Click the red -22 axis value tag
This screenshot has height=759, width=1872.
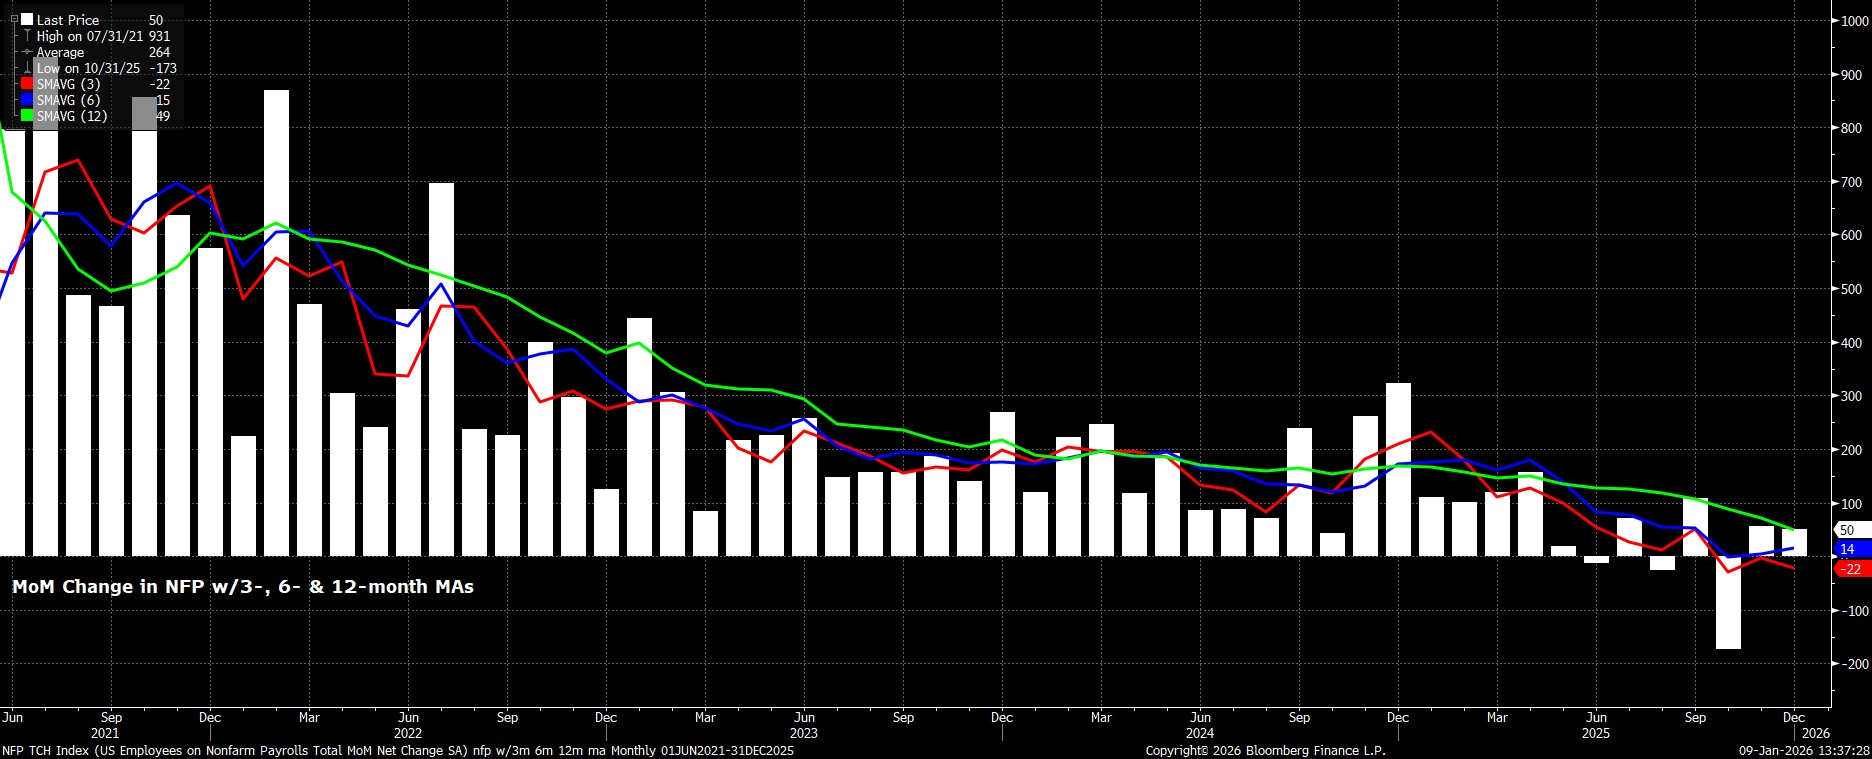pos(1850,569)
